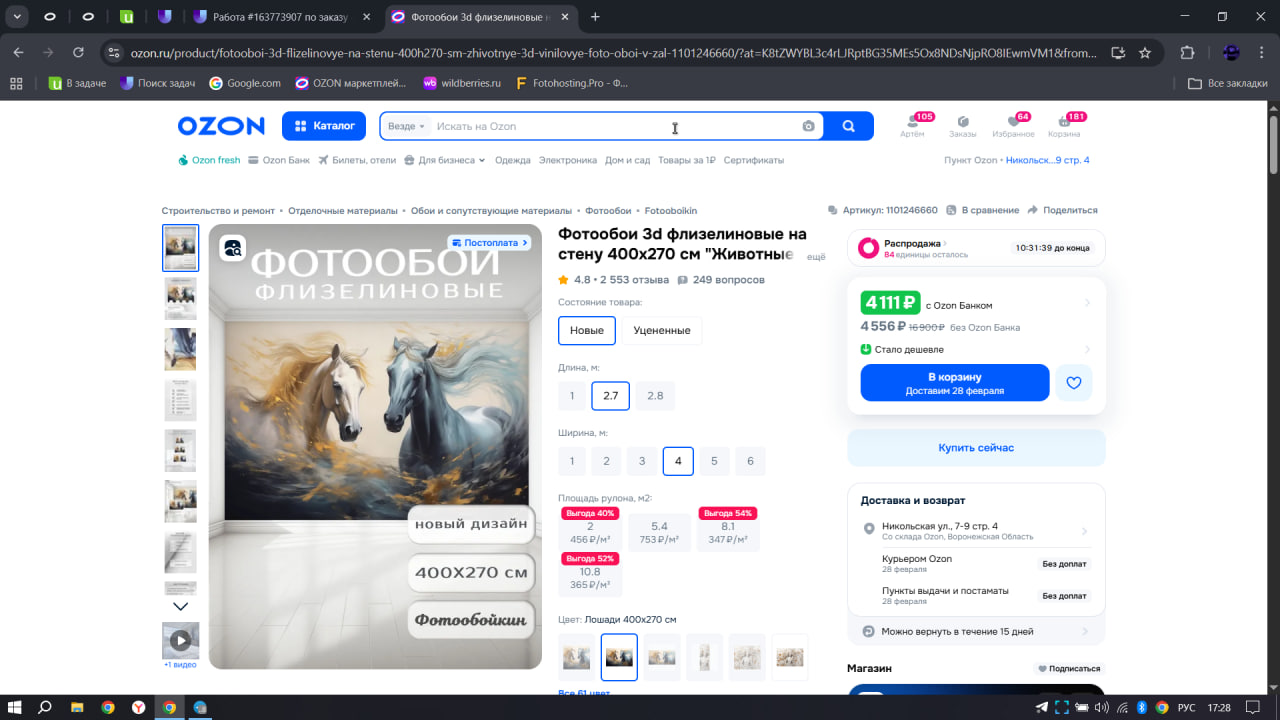This screenshot has width=1280, height=720.
Task: Open the Каталог menu button
Action: [x=324, y=126]
